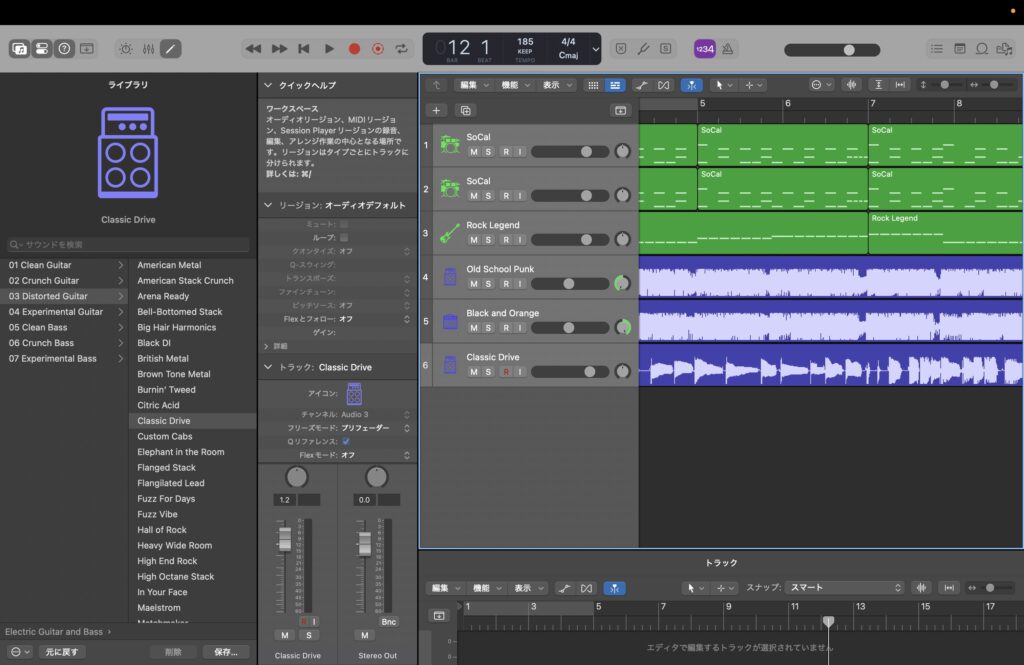Open Quick Help question mark button
1024x665 pixels.
(64, 49)
